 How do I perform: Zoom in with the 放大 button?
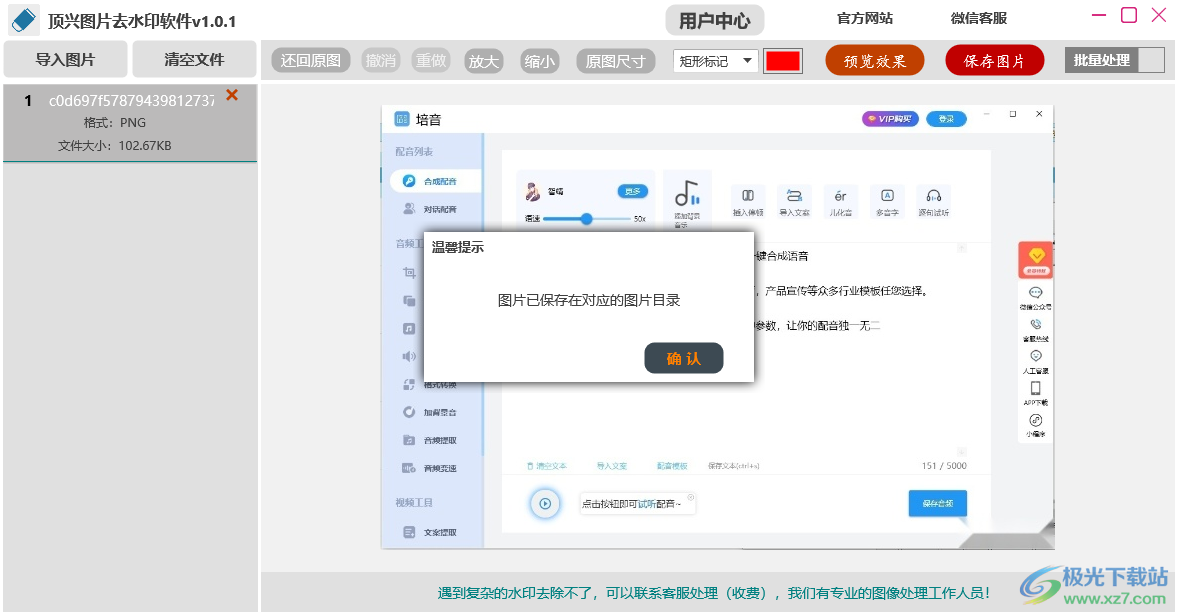point(483,61)
